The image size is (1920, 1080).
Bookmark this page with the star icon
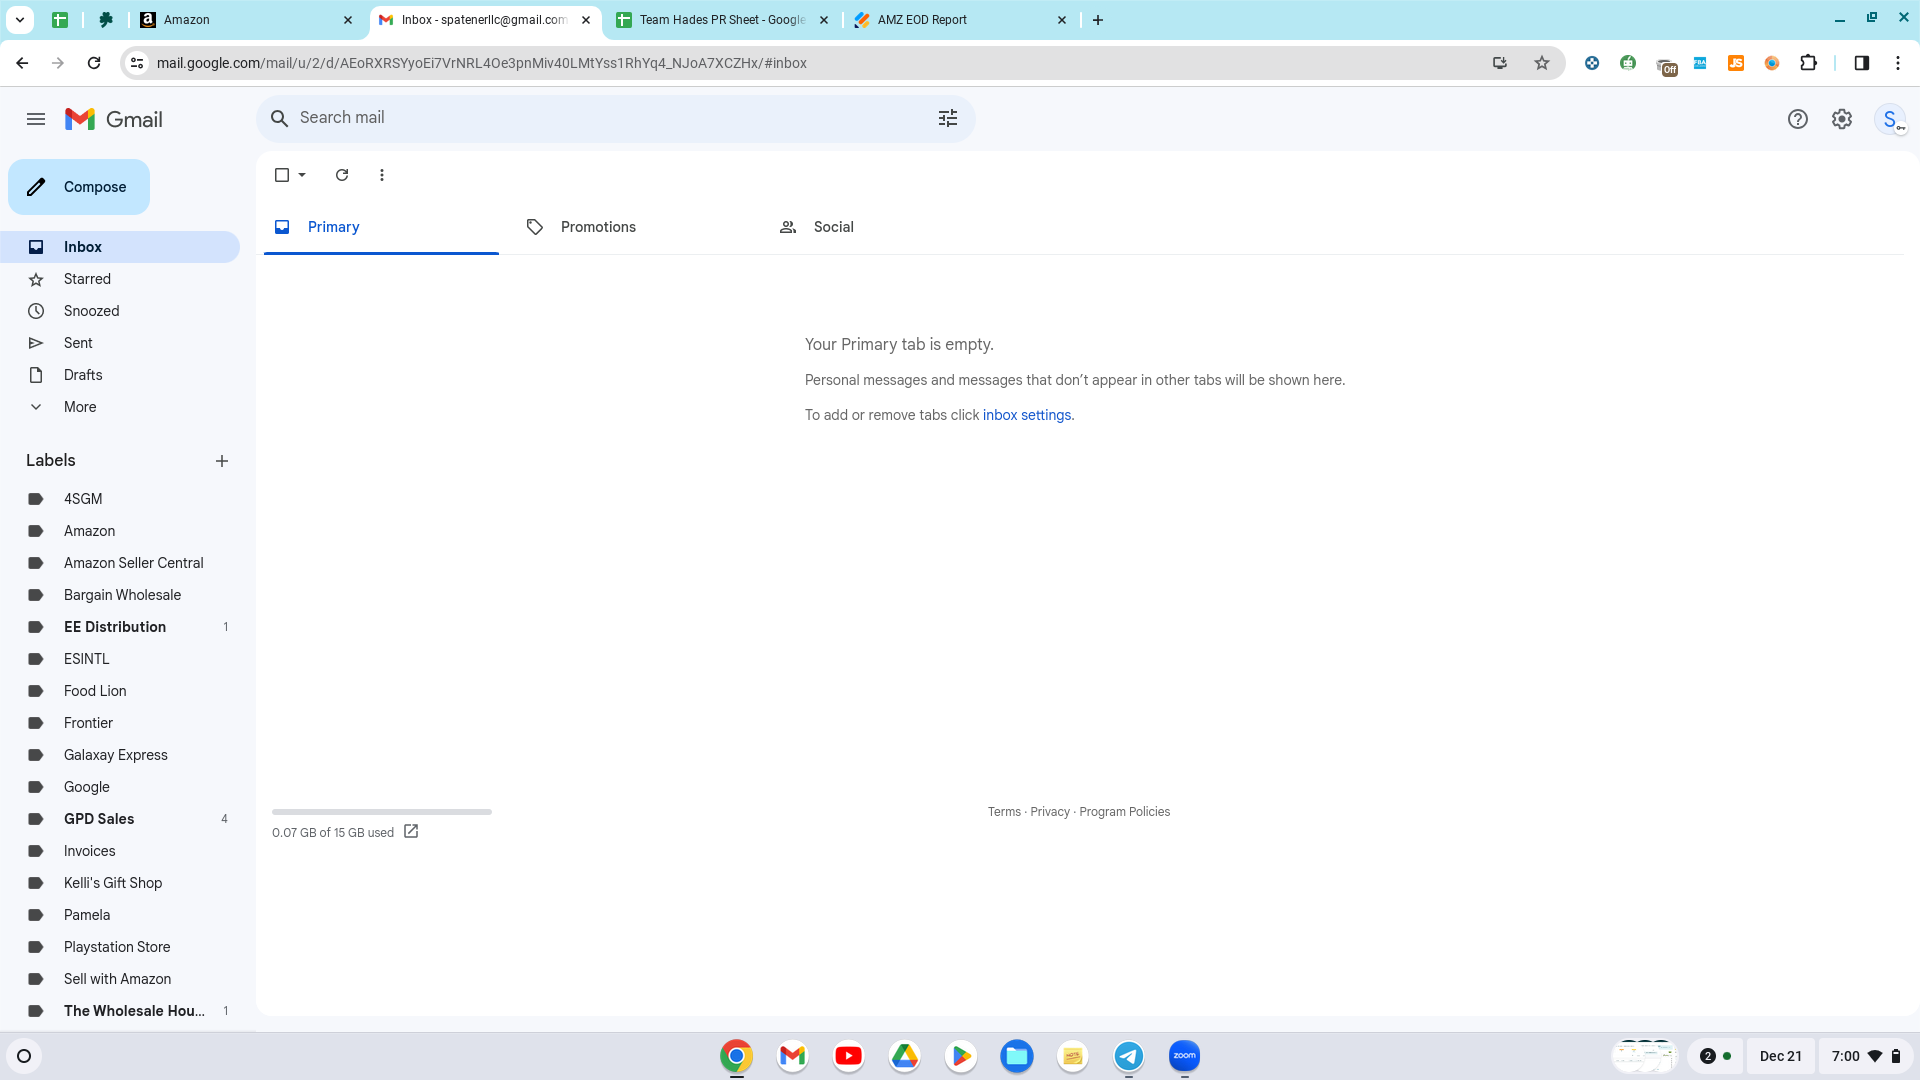click(1542, 63)
